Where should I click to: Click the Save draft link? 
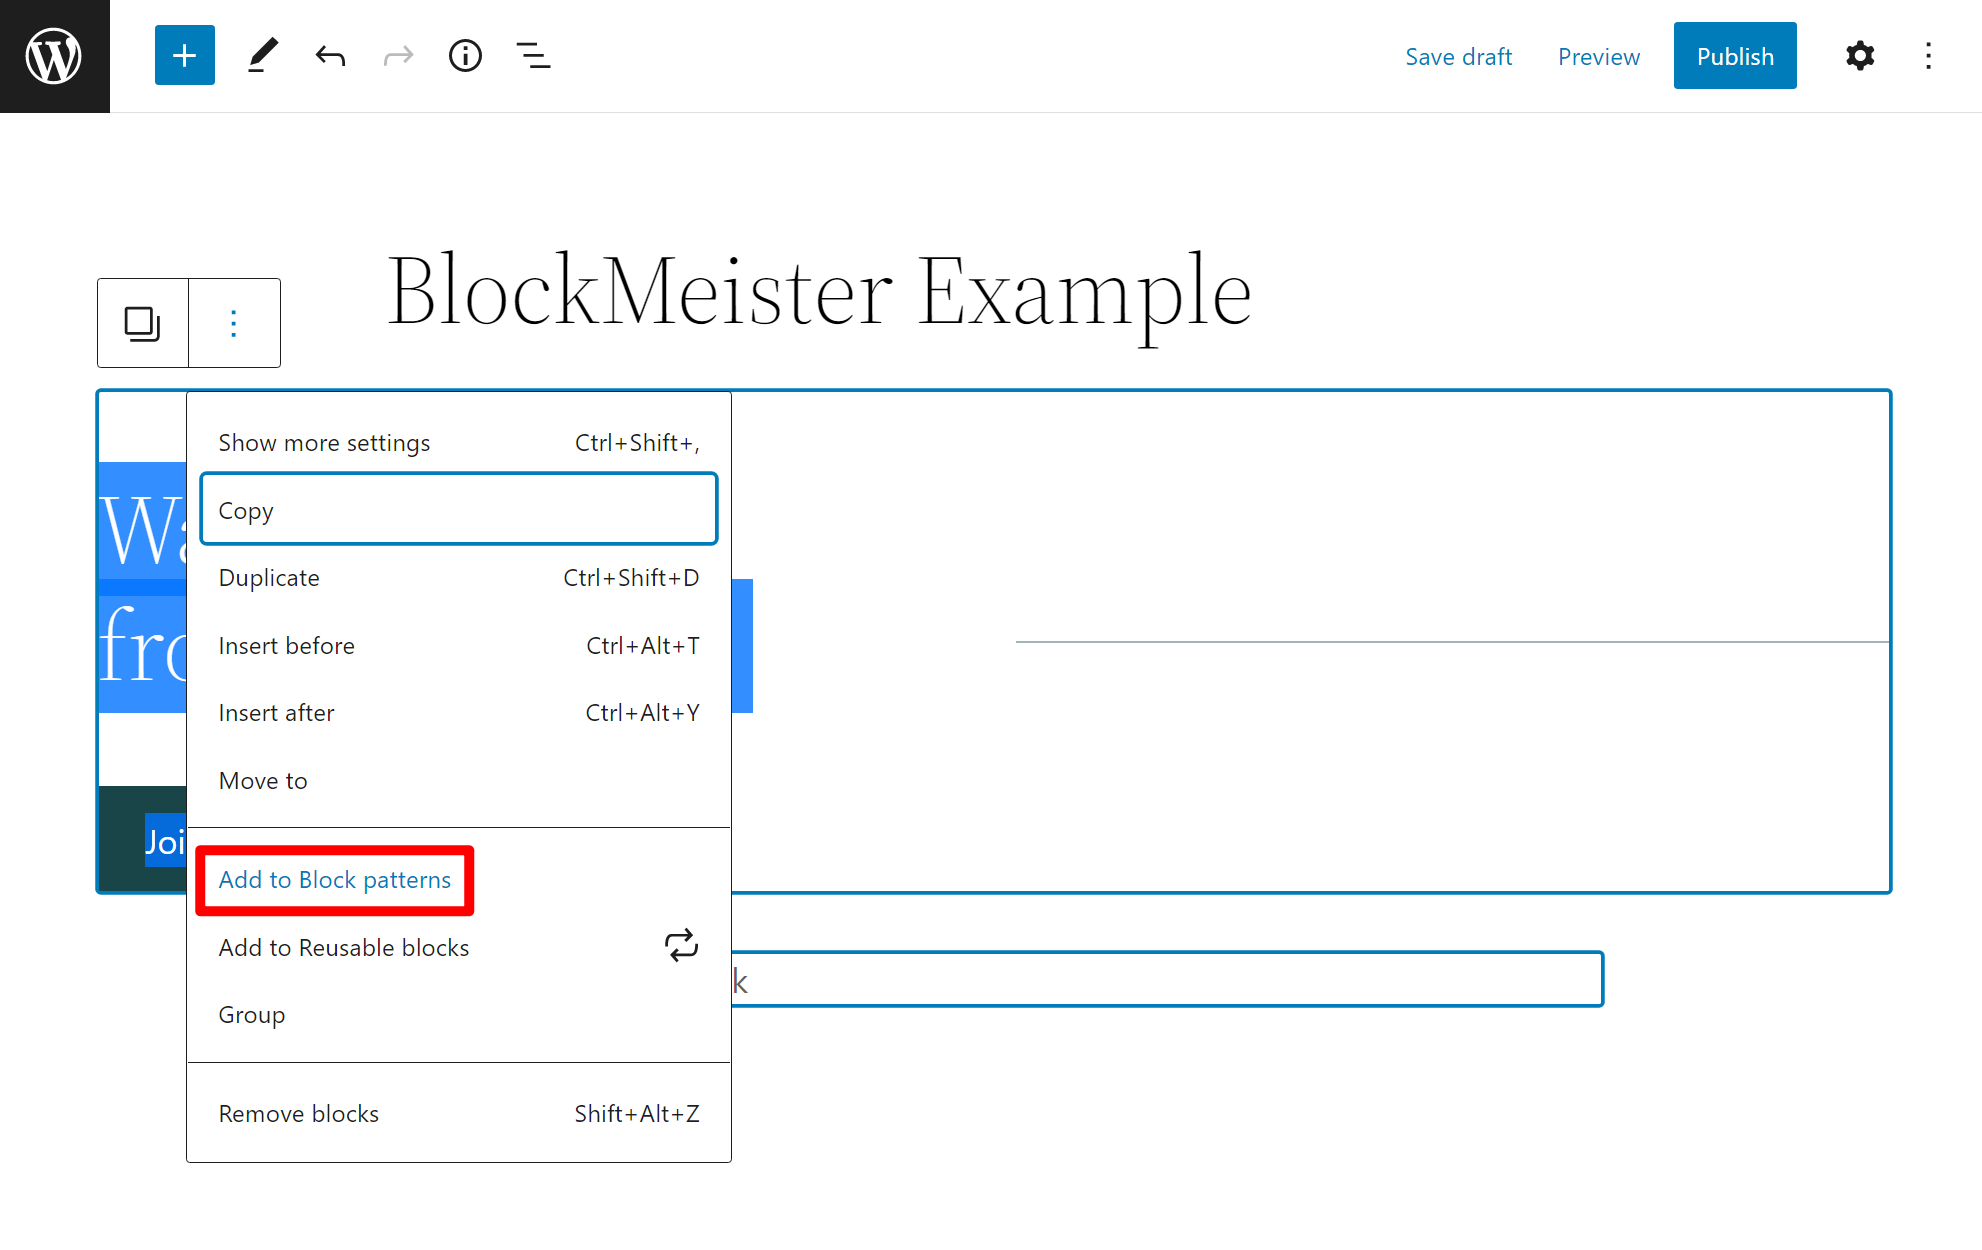click(1458, 56)
